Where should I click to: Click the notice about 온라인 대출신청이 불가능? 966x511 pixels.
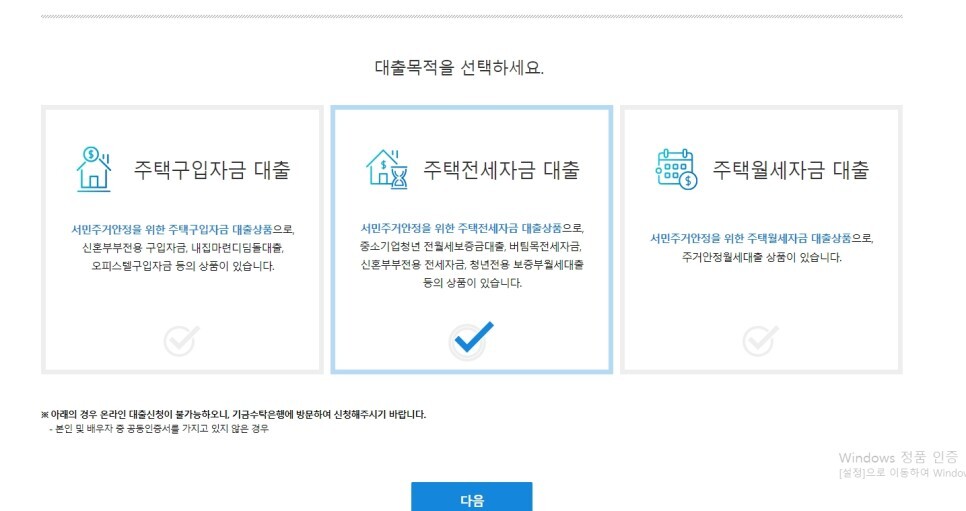[x=233, y=414]
